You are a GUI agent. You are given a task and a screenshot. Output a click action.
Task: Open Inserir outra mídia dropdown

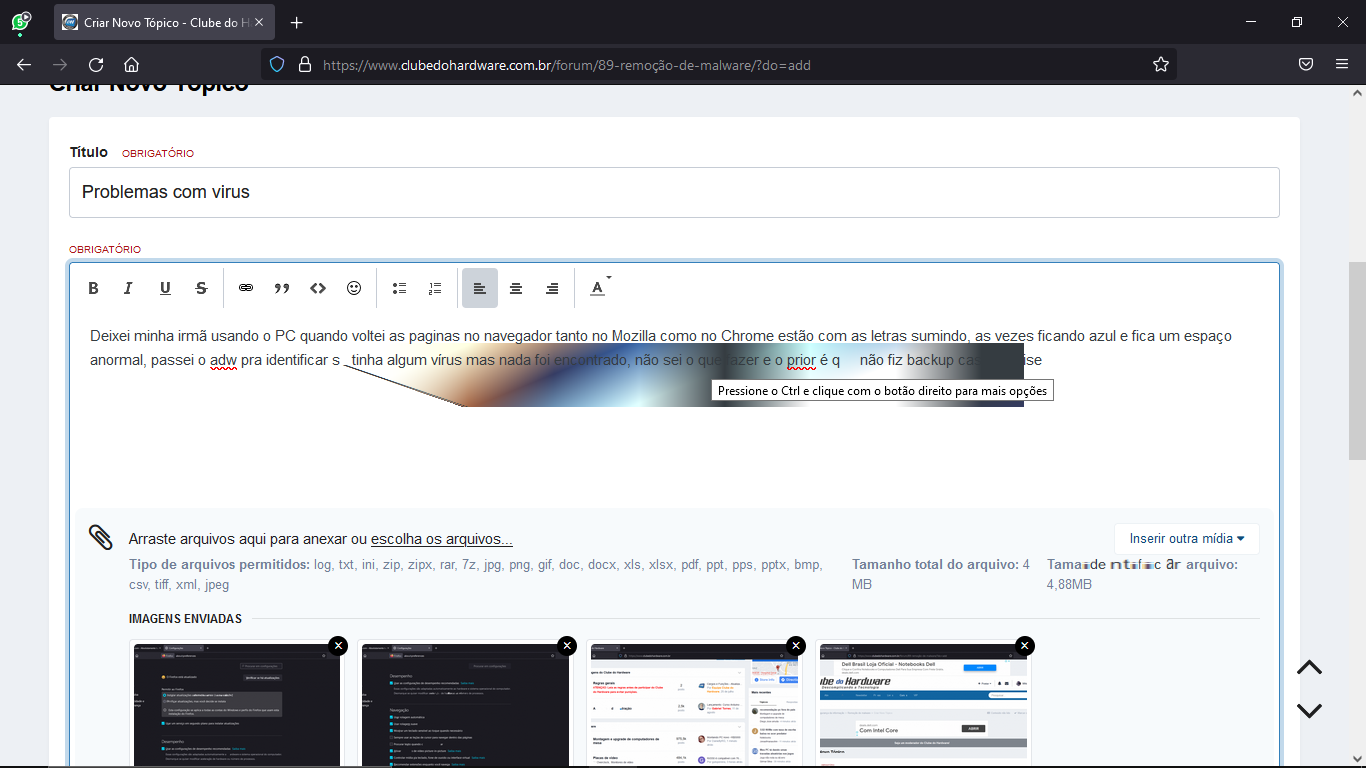1187,539
